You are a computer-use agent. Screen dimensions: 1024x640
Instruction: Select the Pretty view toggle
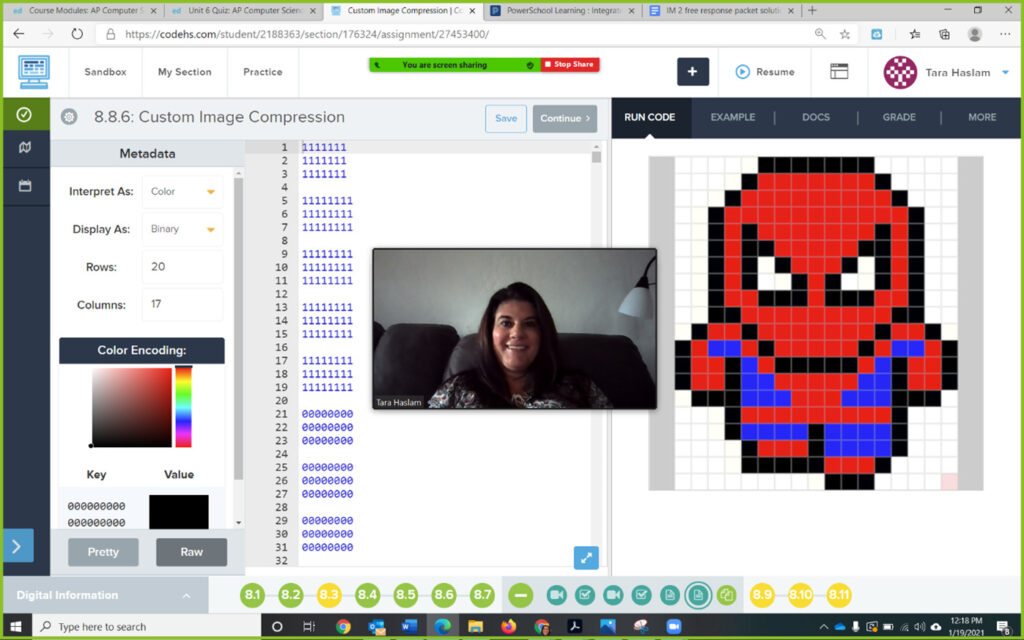[x=103, y=552]
